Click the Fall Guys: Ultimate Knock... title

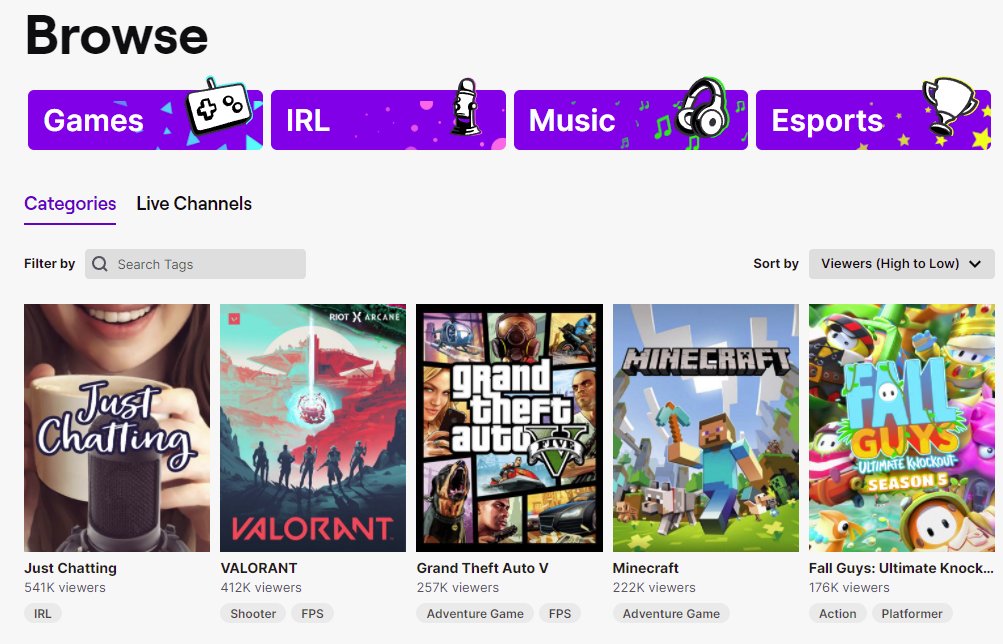coord(901,568)
